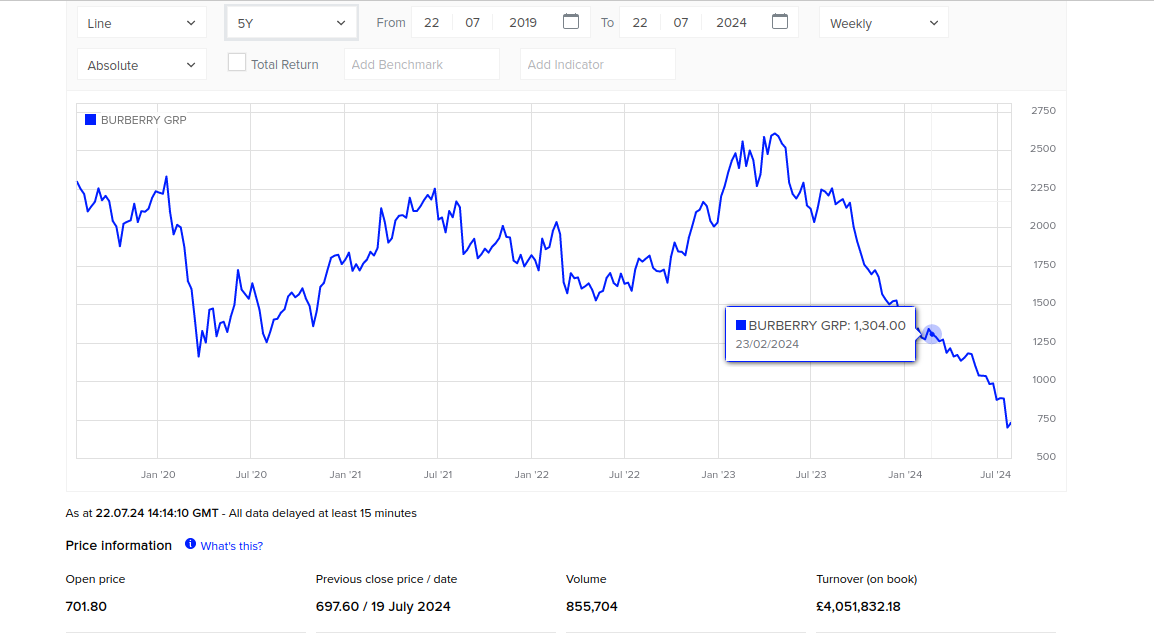The width and height of the screenshot is (1154, 635).
Task: Click the chart tooltip showing 1,304.00
Action: (820, 334)
